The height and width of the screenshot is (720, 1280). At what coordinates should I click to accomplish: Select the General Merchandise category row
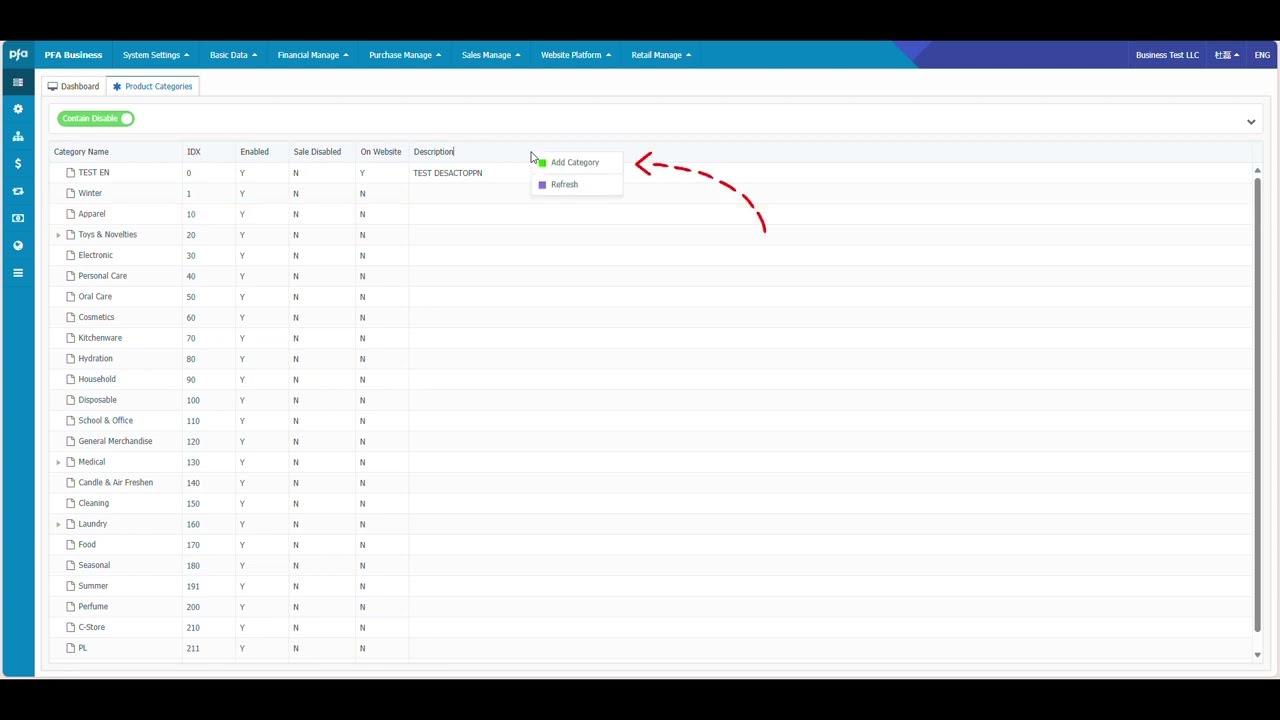point(651,441)
